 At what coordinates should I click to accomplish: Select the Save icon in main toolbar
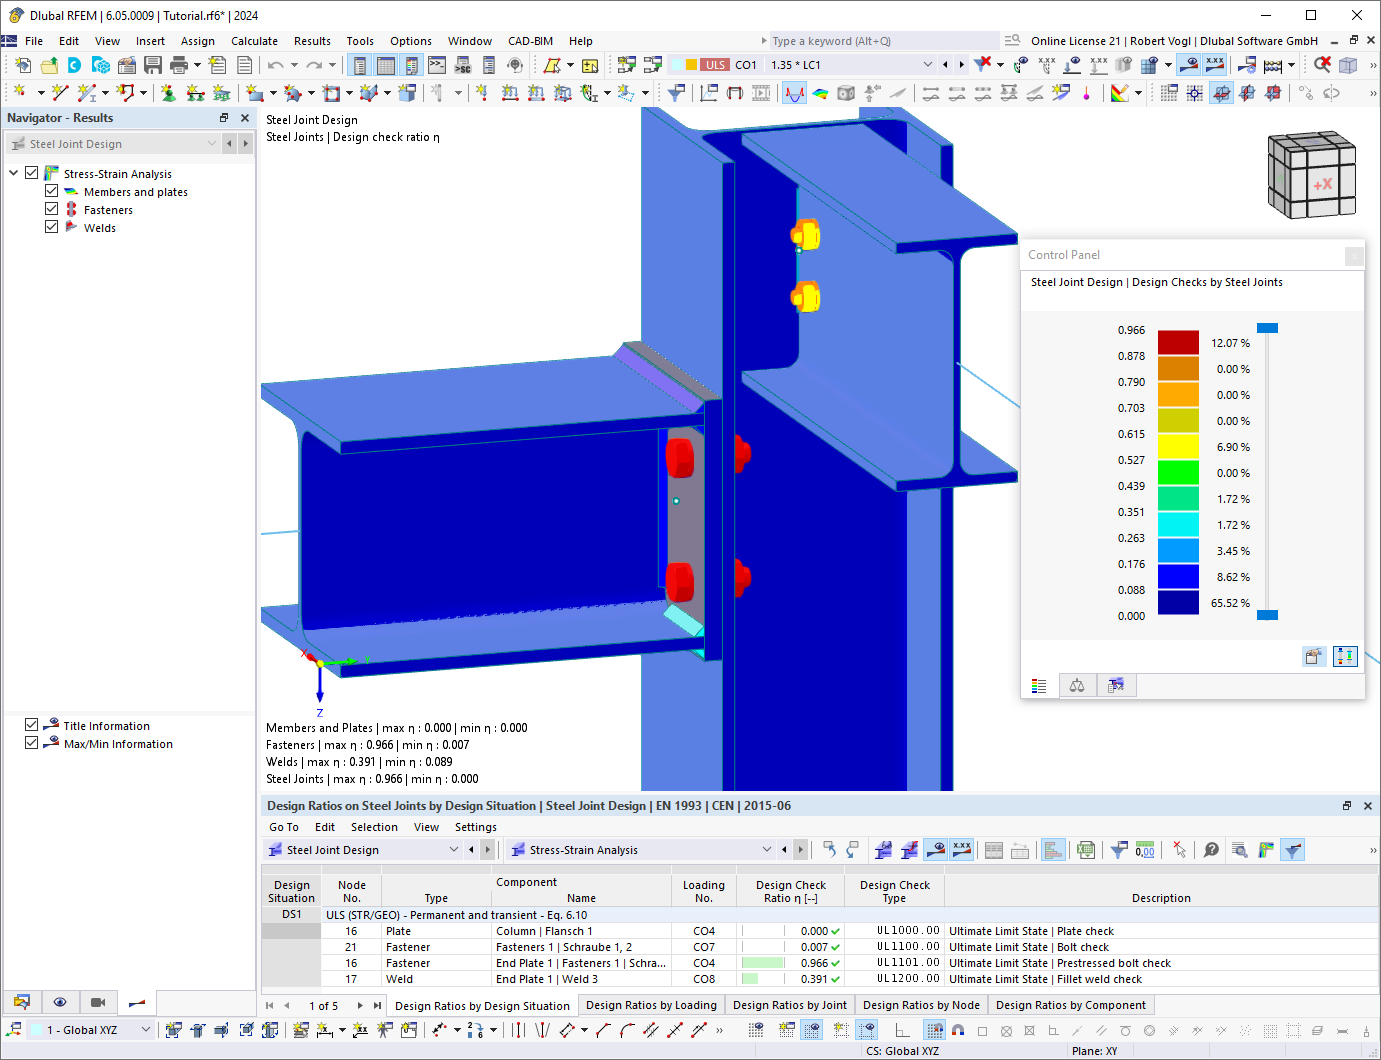[x=152, y=63]
